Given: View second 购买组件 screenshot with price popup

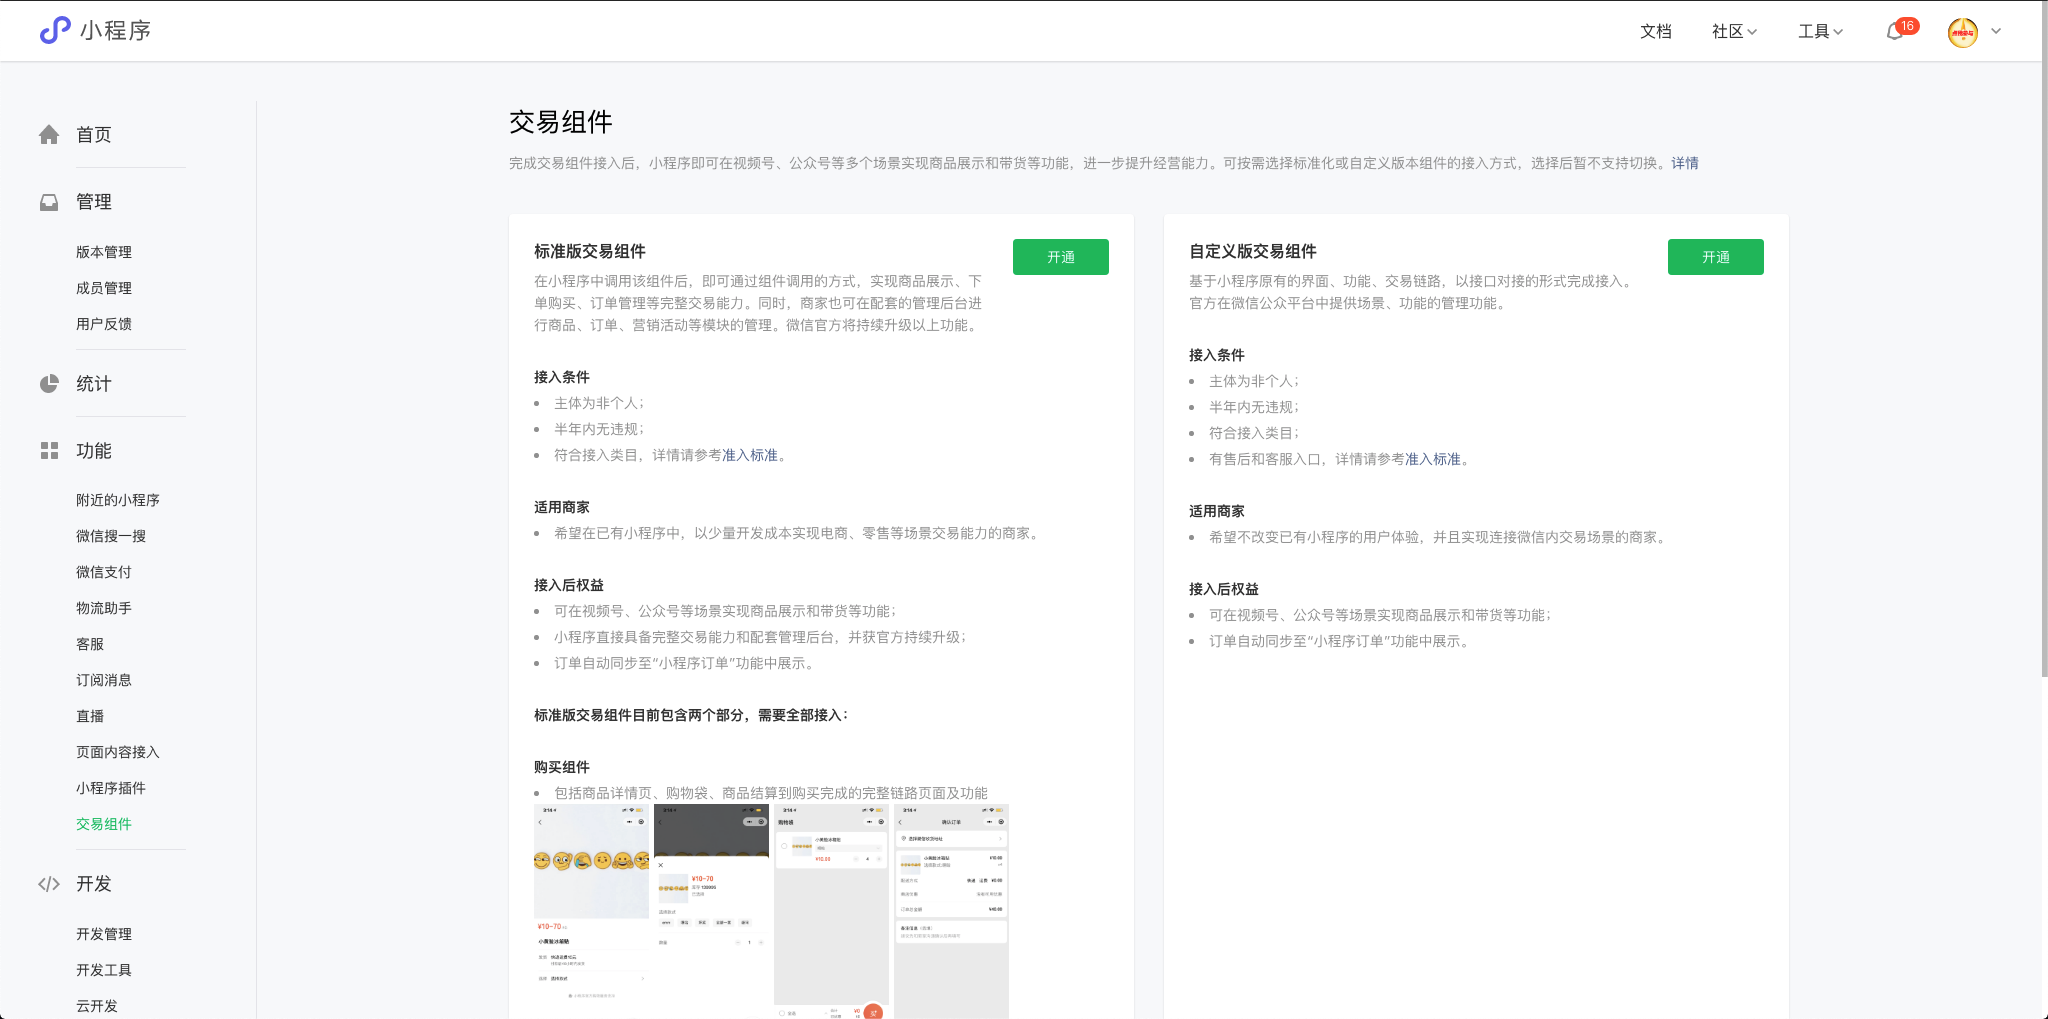Looking at the screenshot, I should (712, 911).
